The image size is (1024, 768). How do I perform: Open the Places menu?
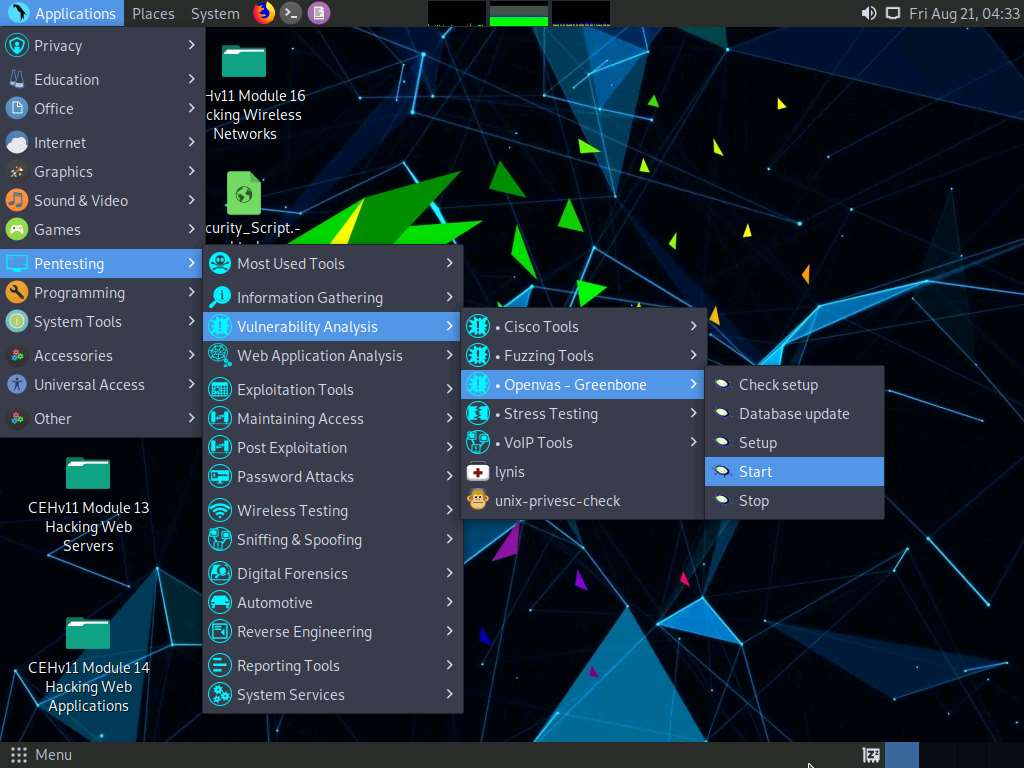point(153,13)
